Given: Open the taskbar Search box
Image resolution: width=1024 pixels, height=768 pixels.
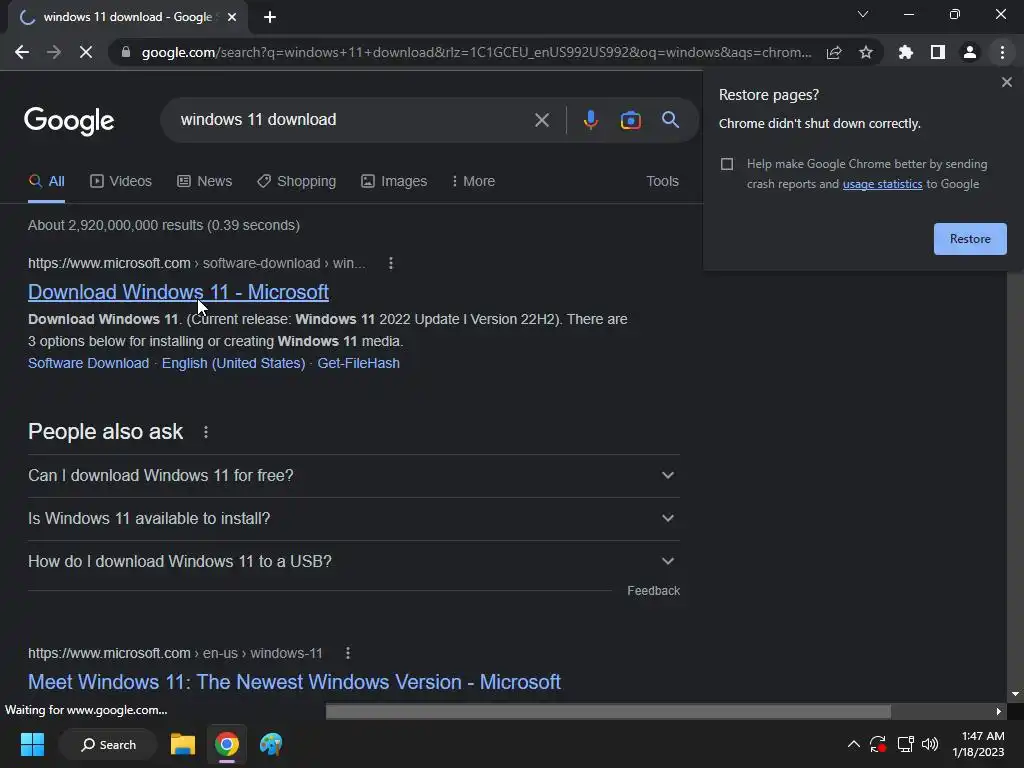Looking at the screenshot, I should click(108, 744).
